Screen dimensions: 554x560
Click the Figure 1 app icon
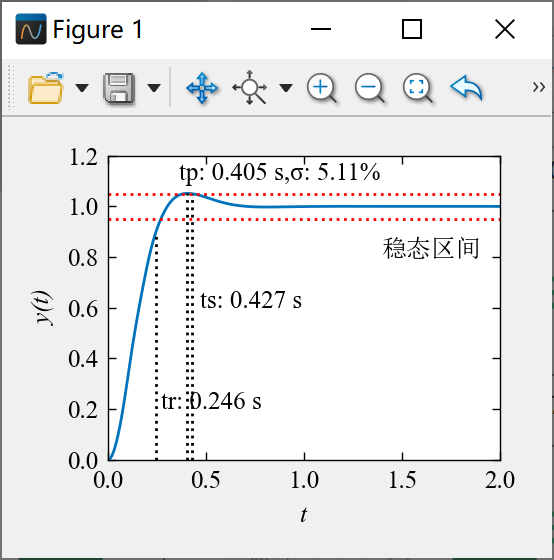[x=31, y=29]
